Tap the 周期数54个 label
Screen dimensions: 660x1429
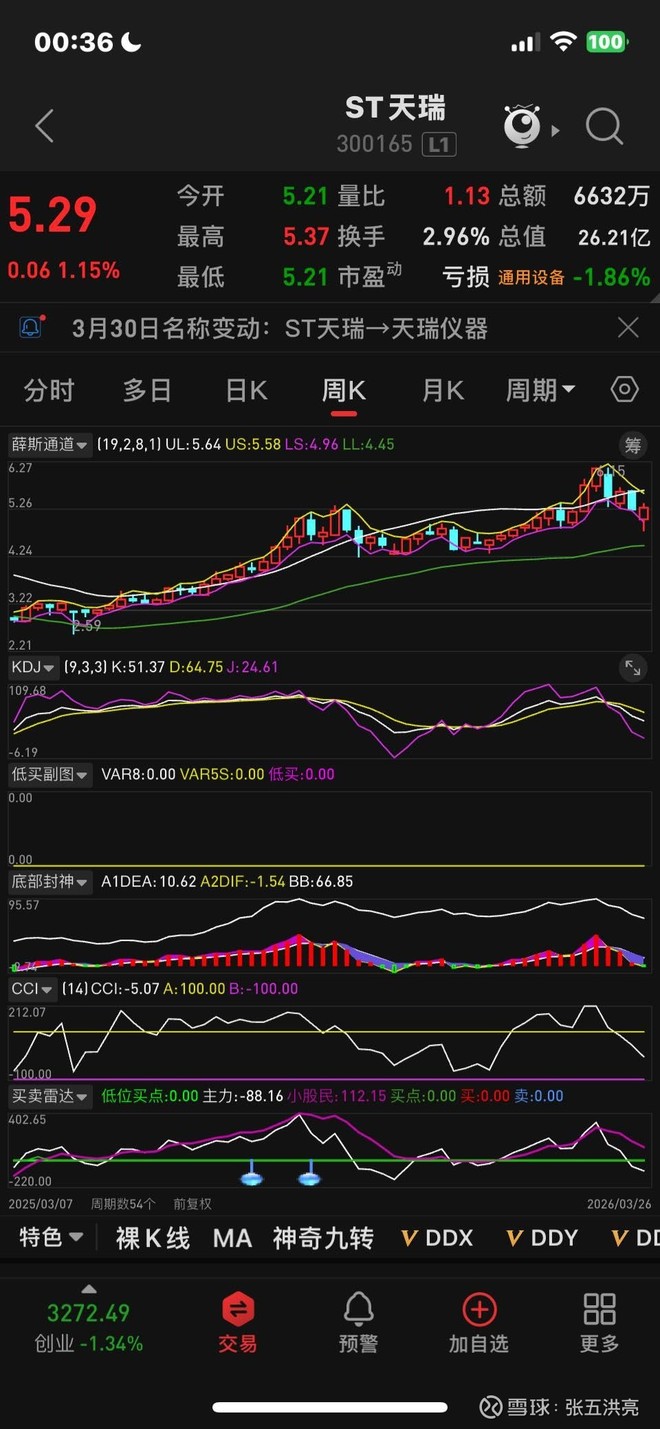(123, 1204)
